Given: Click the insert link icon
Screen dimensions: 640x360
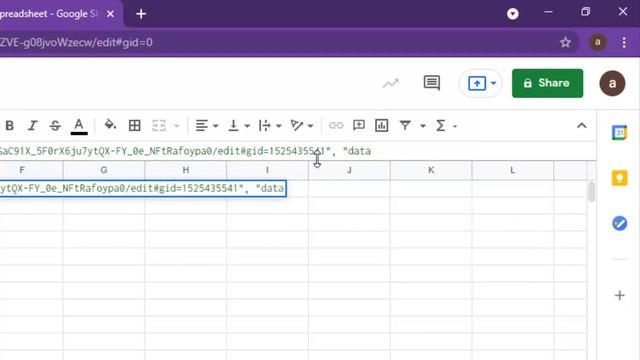Looking at the screenshot, I should (336, 125).
